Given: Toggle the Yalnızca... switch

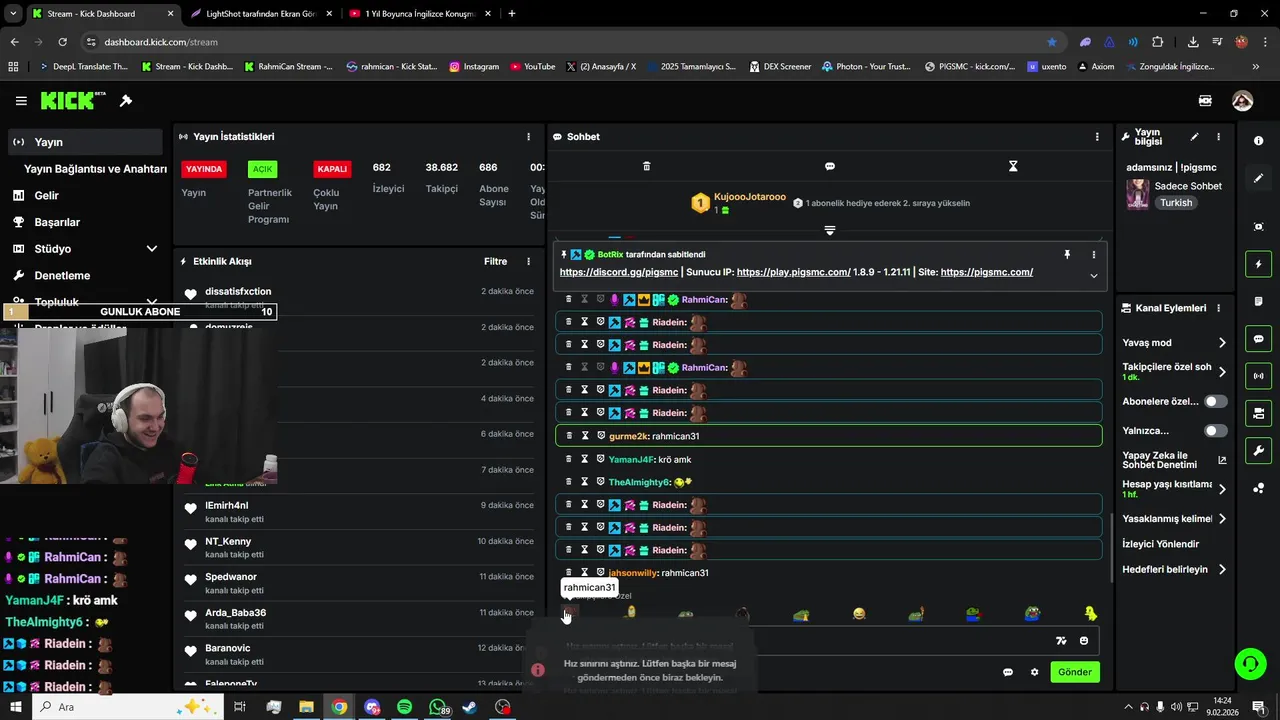Looking at the screenshot, I should pyautogui.click(x=1216, y=431).
